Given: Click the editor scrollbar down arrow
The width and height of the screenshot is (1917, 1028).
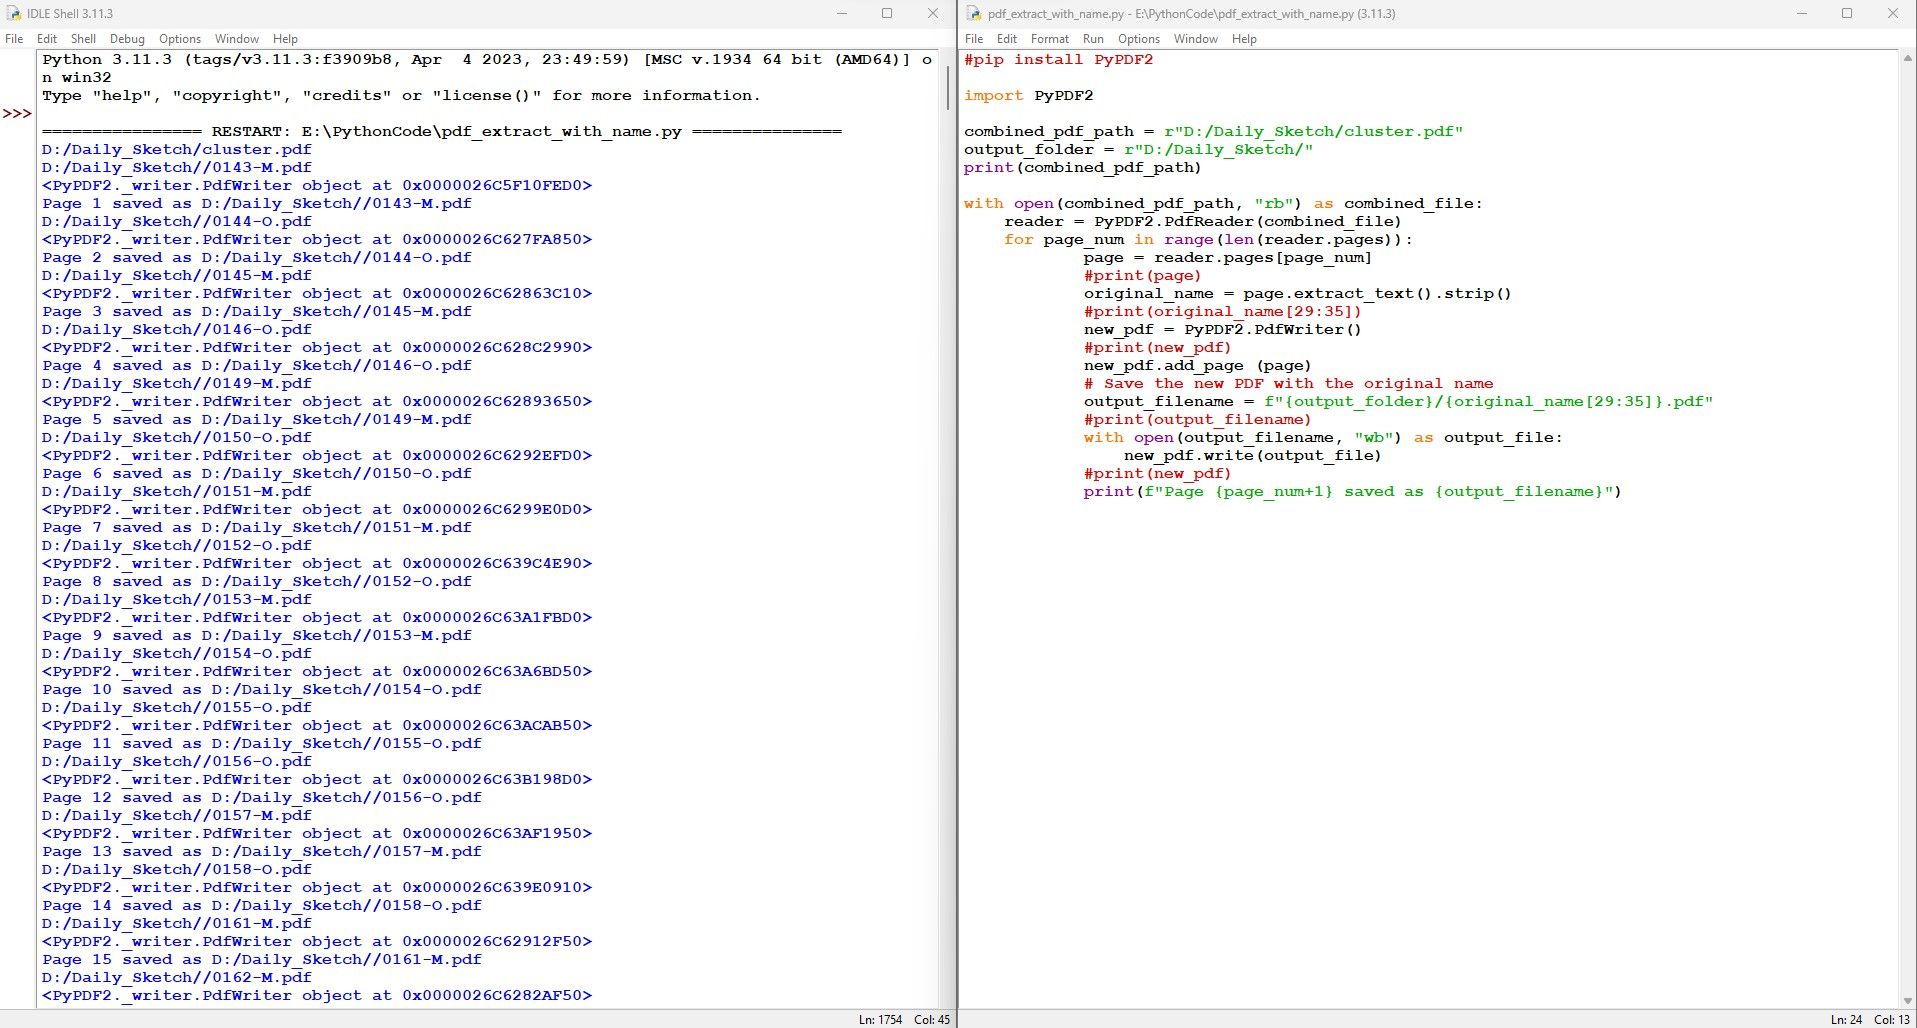Looking at the screenshot, I should (x=1907, y=1000).
